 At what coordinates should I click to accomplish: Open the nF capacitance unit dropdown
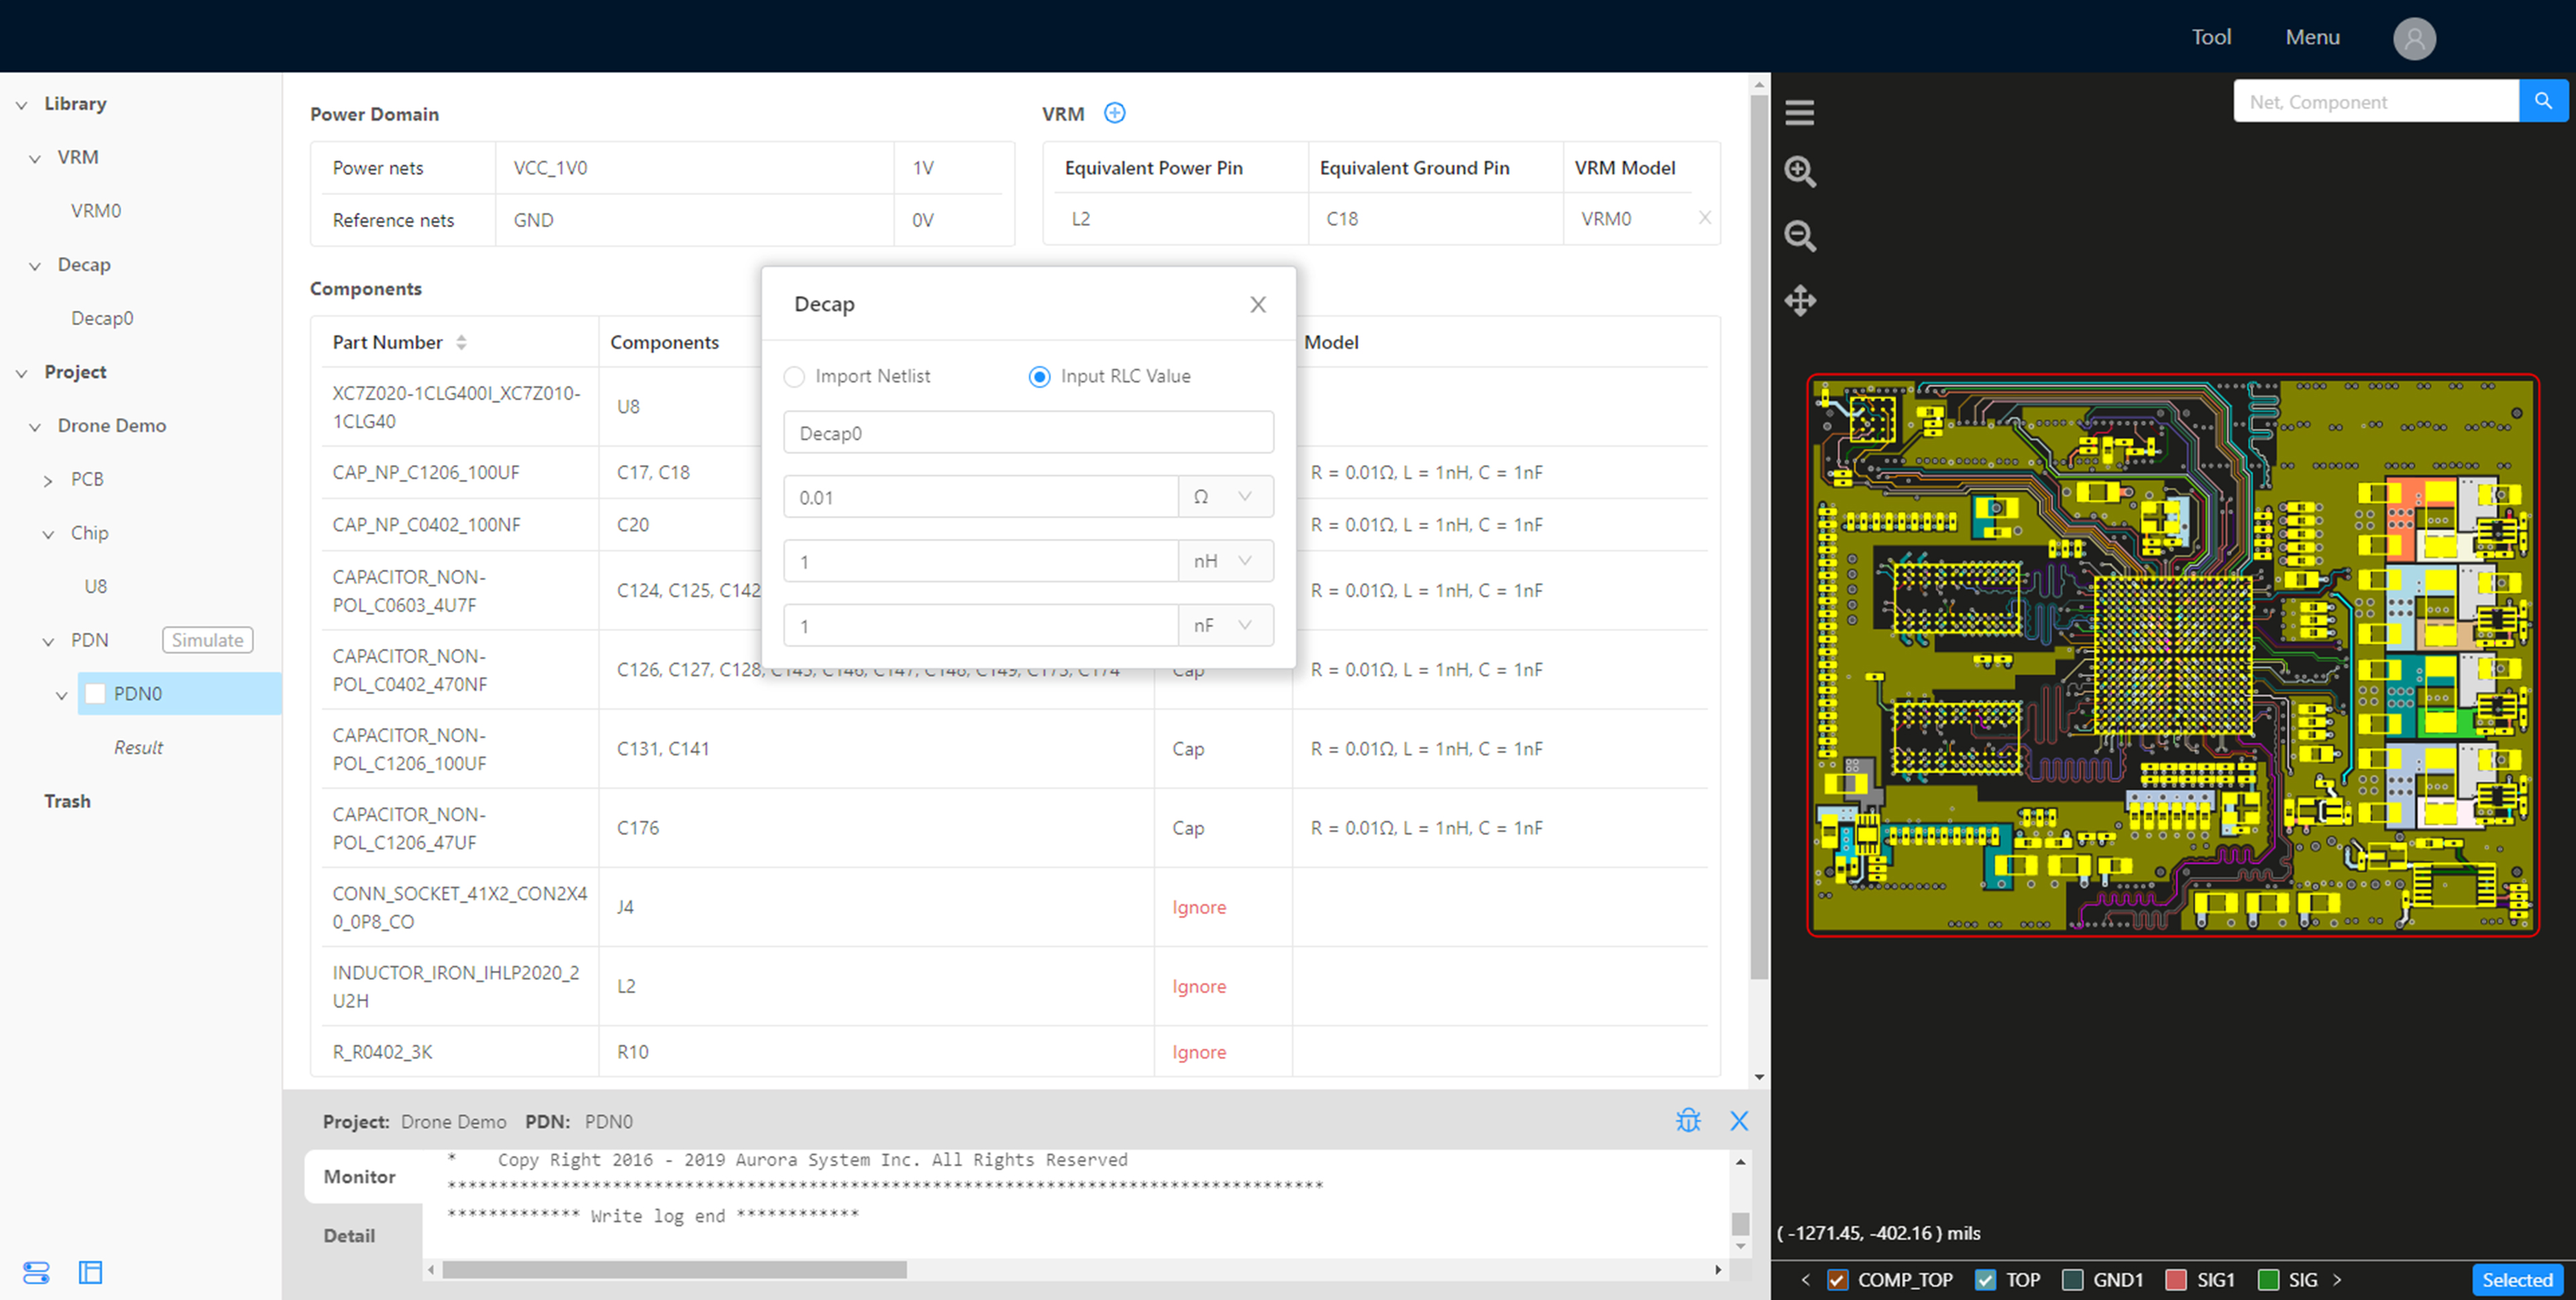coord(1225,626)
